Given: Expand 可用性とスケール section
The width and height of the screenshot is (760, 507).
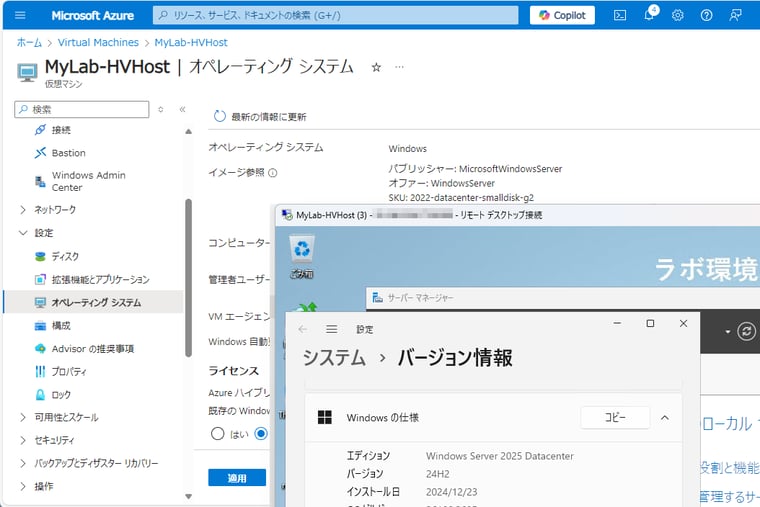Looking at the screenshot, I should tap(23, 417).
